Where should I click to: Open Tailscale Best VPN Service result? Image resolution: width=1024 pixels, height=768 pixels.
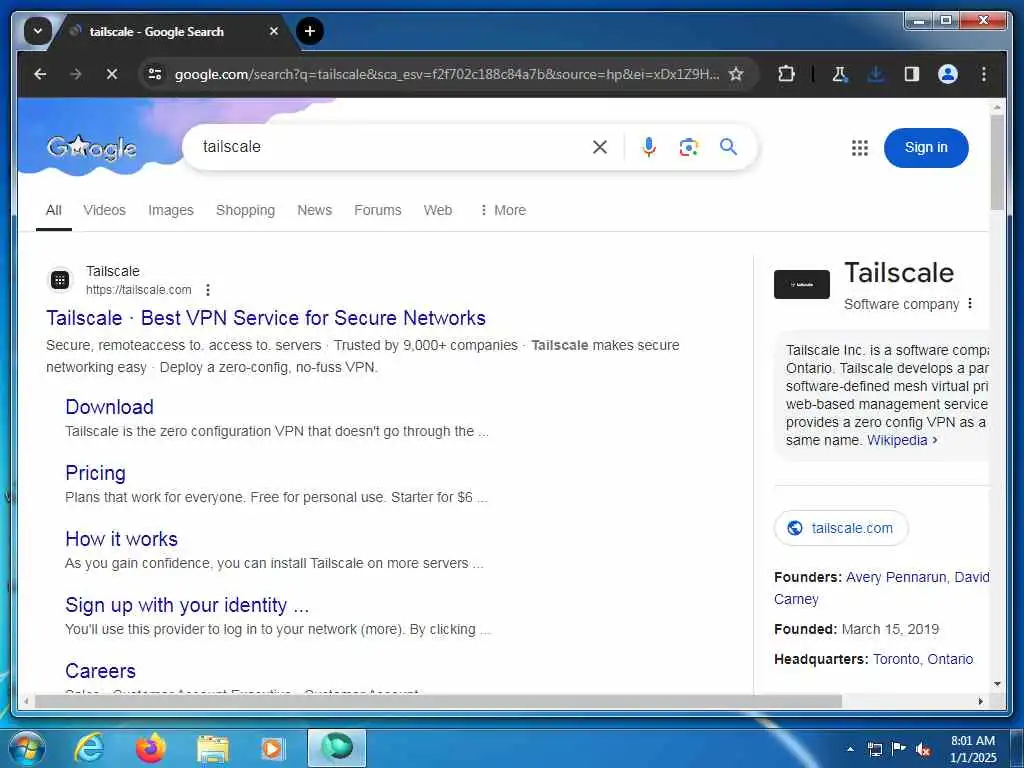pos(266,318)
